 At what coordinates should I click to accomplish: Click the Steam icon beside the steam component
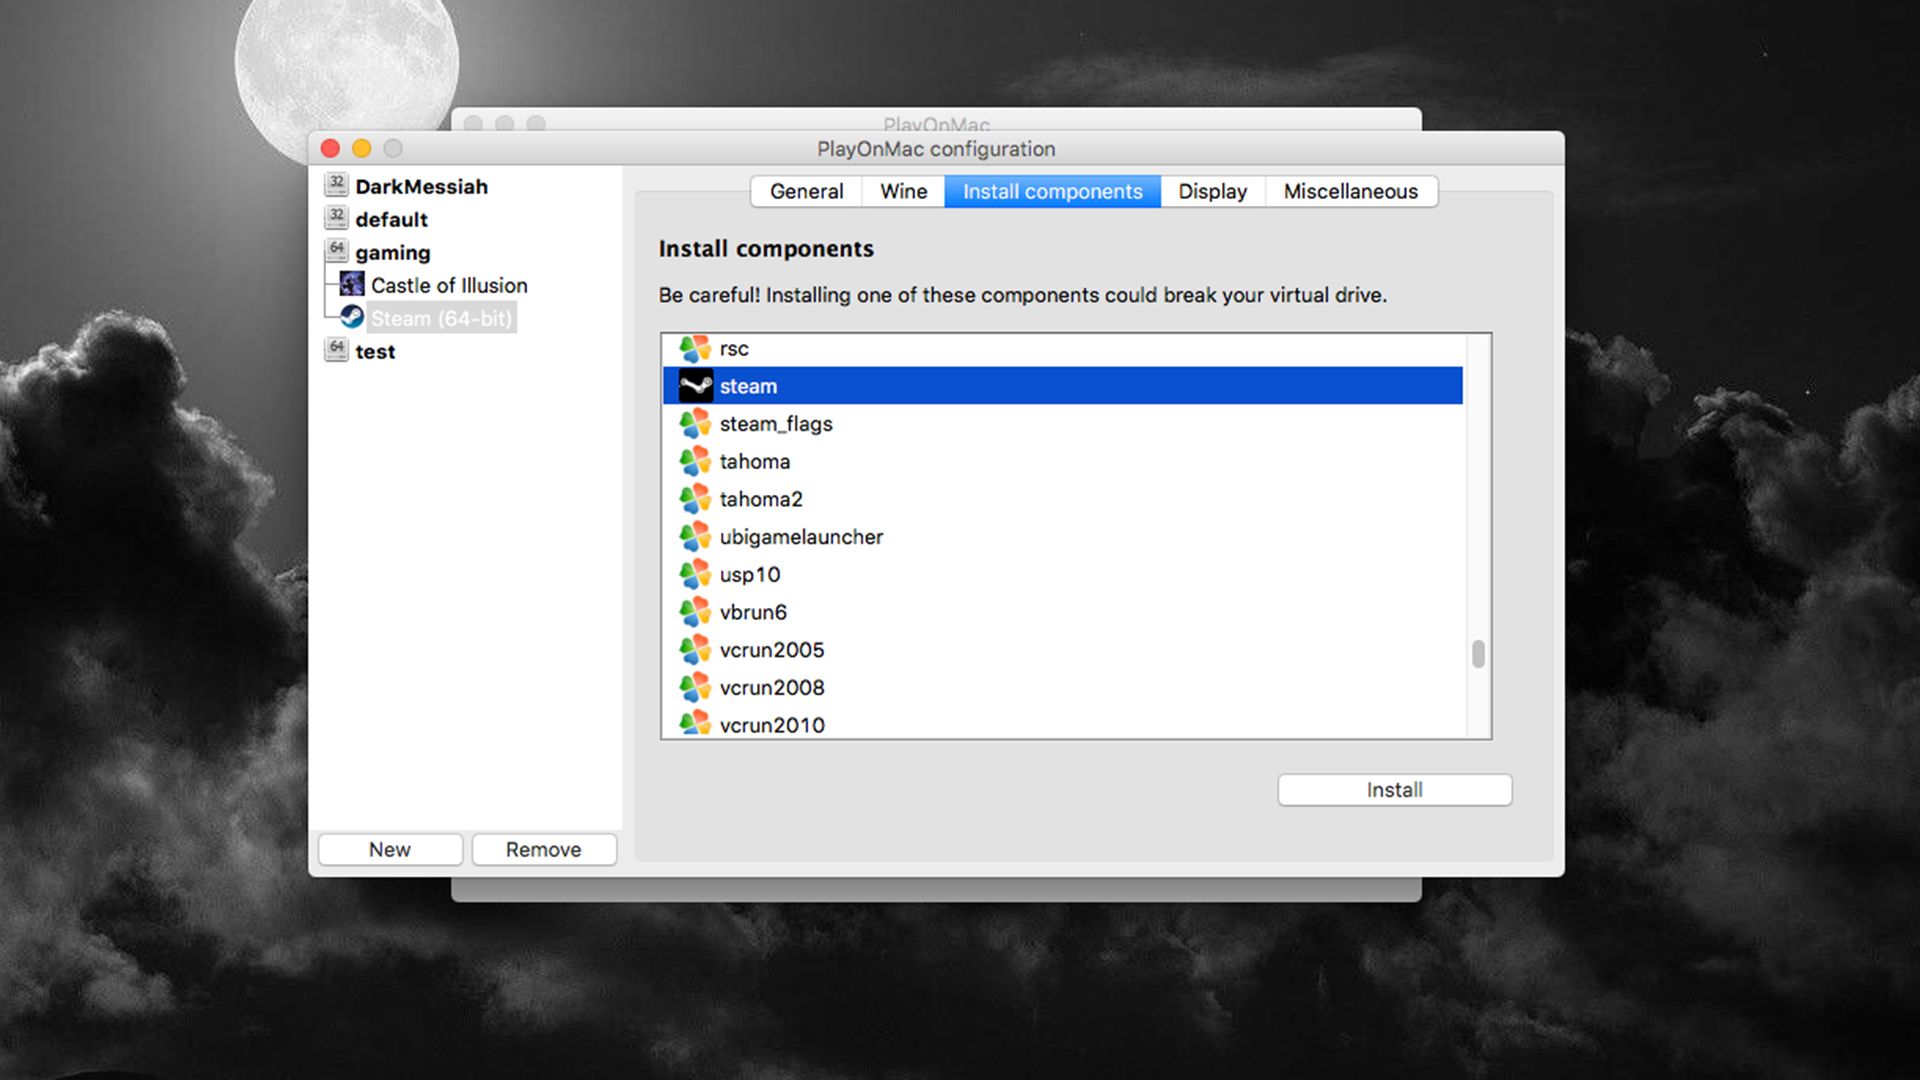698,385
